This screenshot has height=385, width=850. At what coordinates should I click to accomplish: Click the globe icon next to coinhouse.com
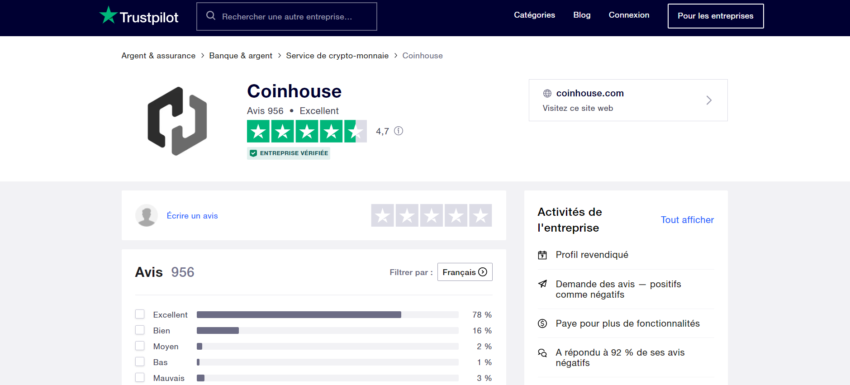coord(547,93)
